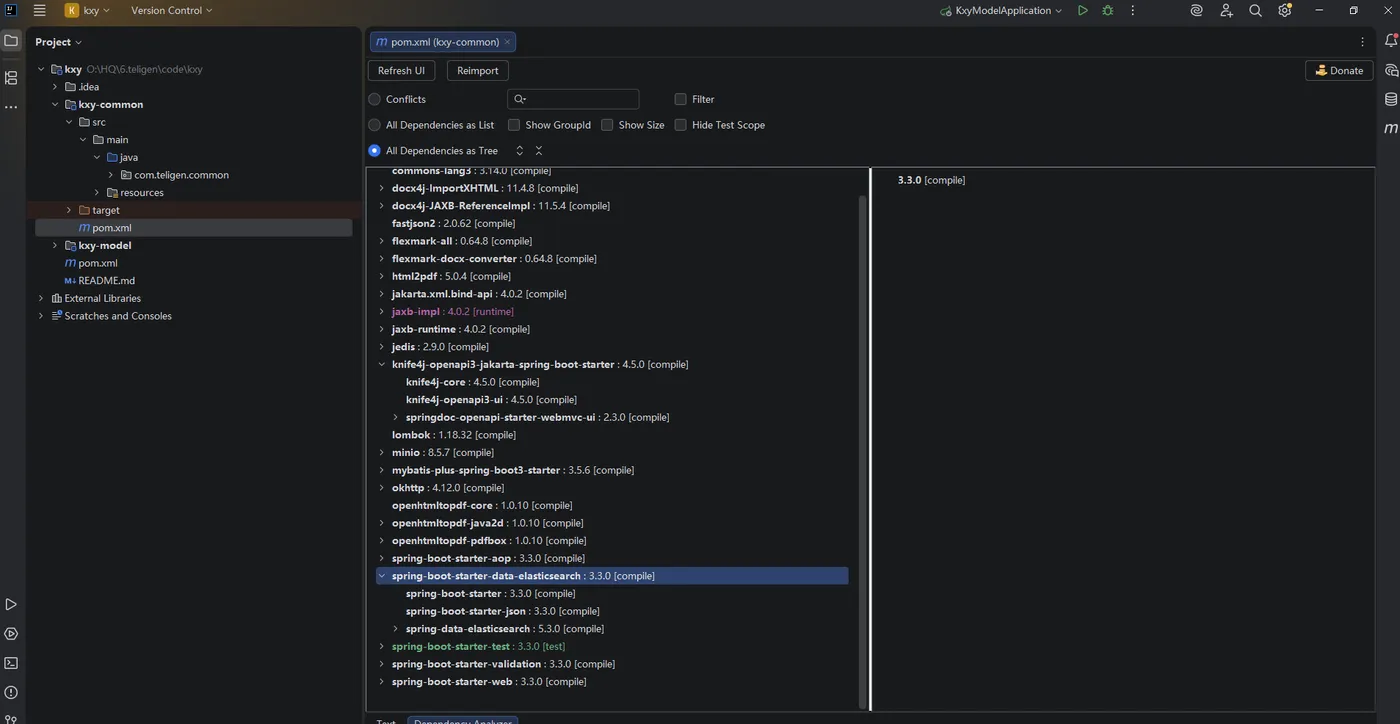Open the Version Control menu
The height and width of the screenshot is (724, 1400).
[171, 10]
